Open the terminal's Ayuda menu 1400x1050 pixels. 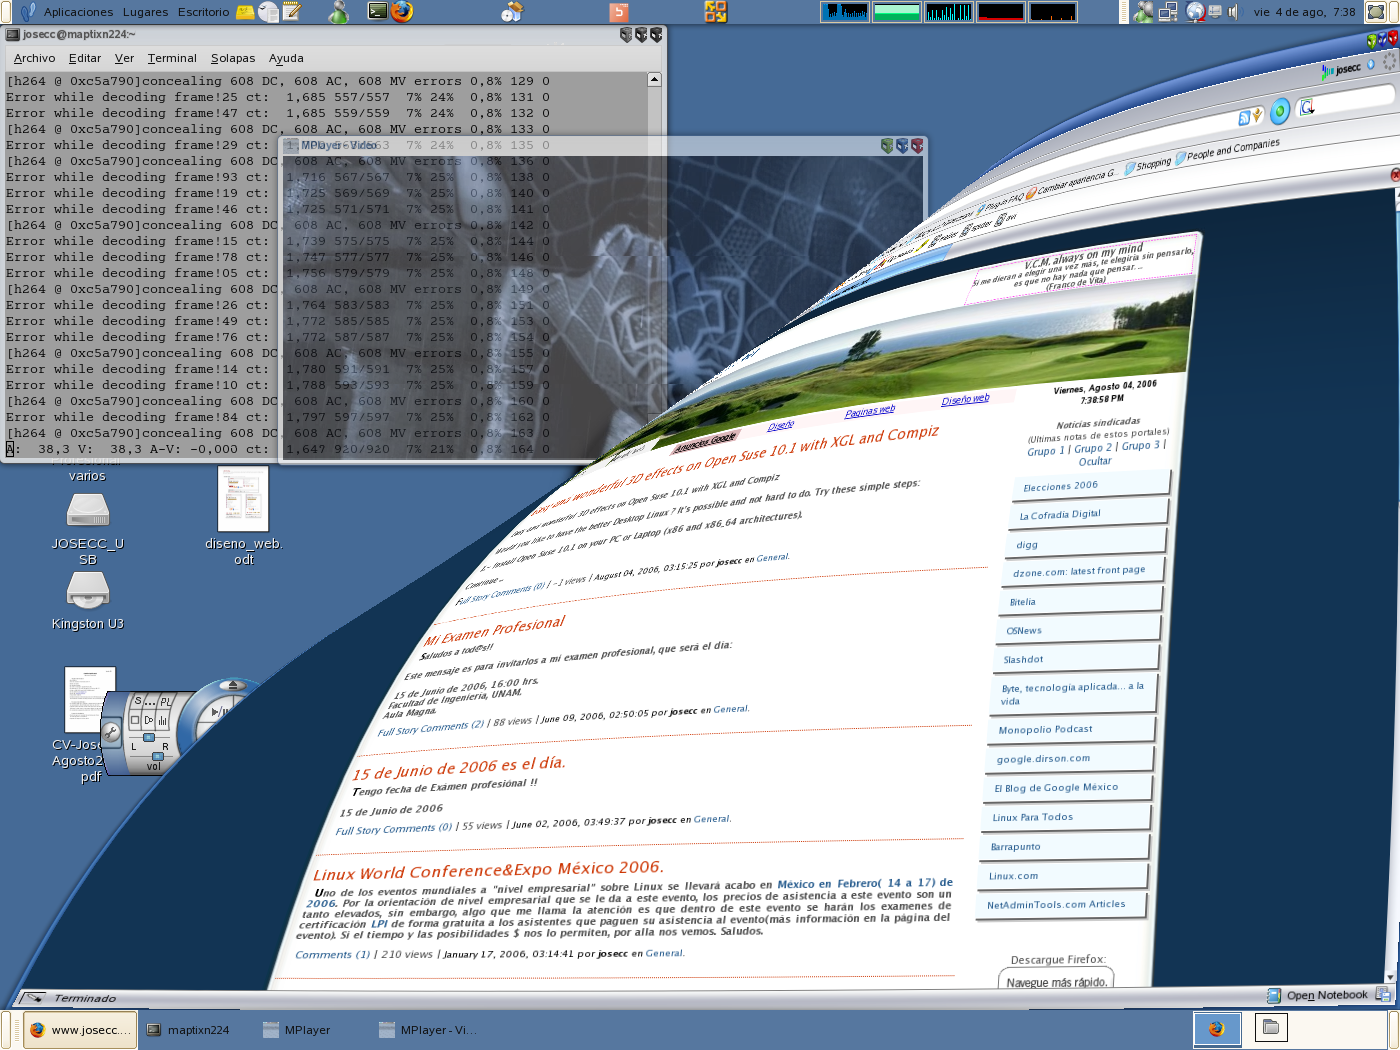(x=286, y=58)
